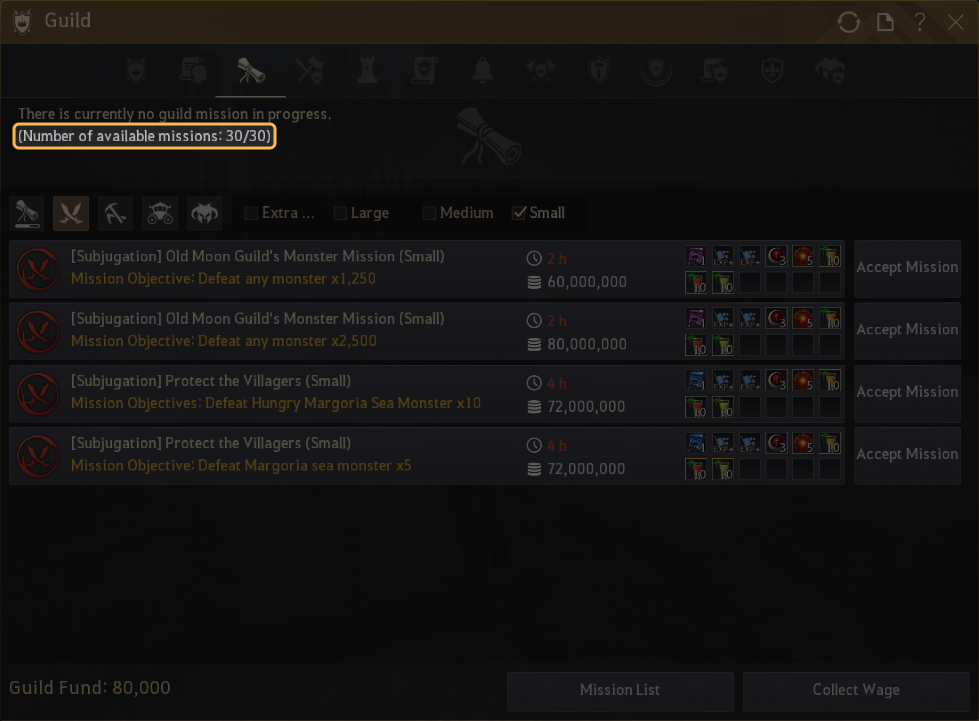Screen dimensions: 979x721
Task: Select the gathering pickaxe filter icon
Action: (x=116, y=213)
